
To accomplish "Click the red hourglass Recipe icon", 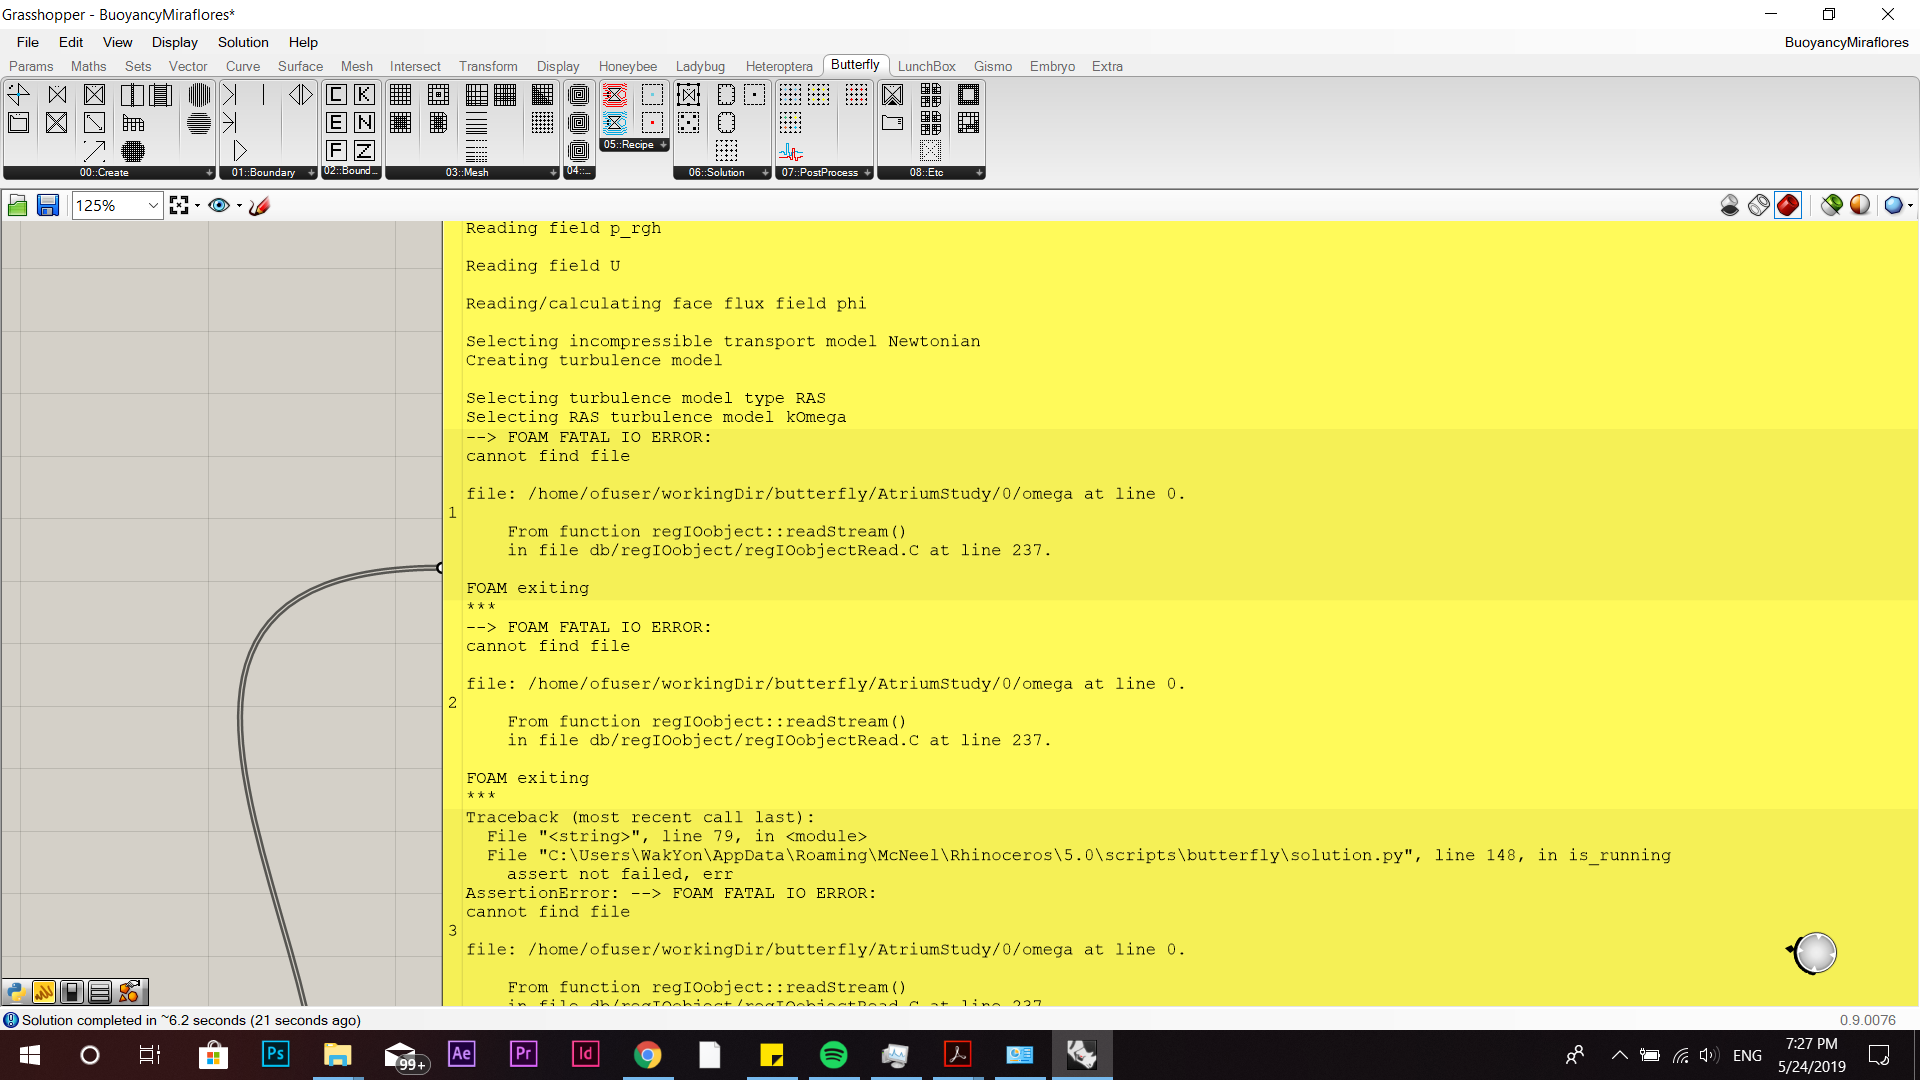I will pyautogui.click(x=615, y=95).
